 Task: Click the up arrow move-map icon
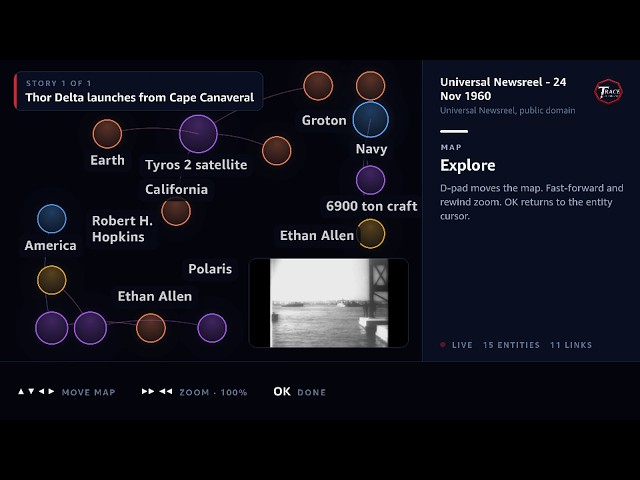point(21,391)
